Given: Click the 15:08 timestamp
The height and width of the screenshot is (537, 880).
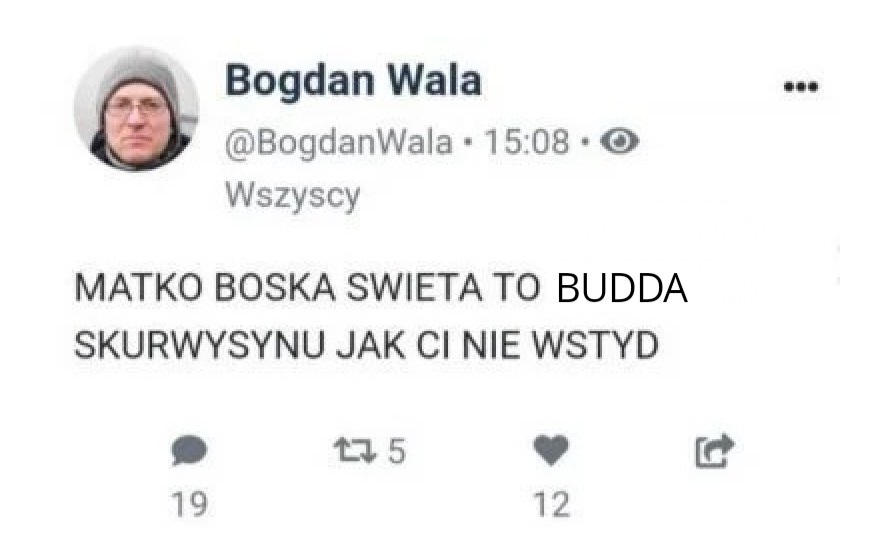Looking at the screenshot, I should 526,141.
